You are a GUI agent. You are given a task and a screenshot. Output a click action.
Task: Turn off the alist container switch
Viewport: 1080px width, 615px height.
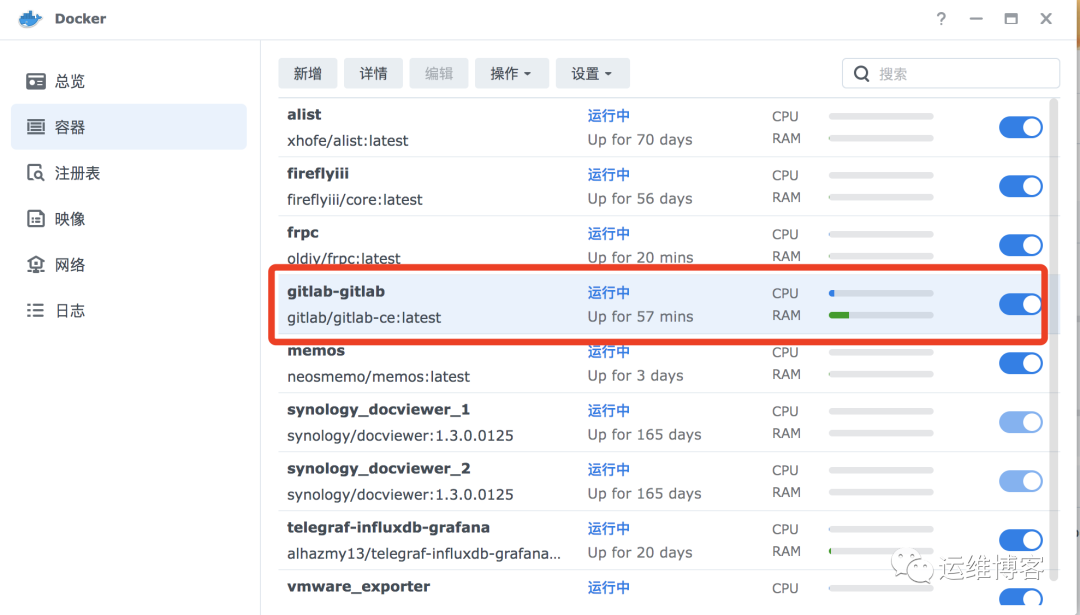tap(1021, 127)
